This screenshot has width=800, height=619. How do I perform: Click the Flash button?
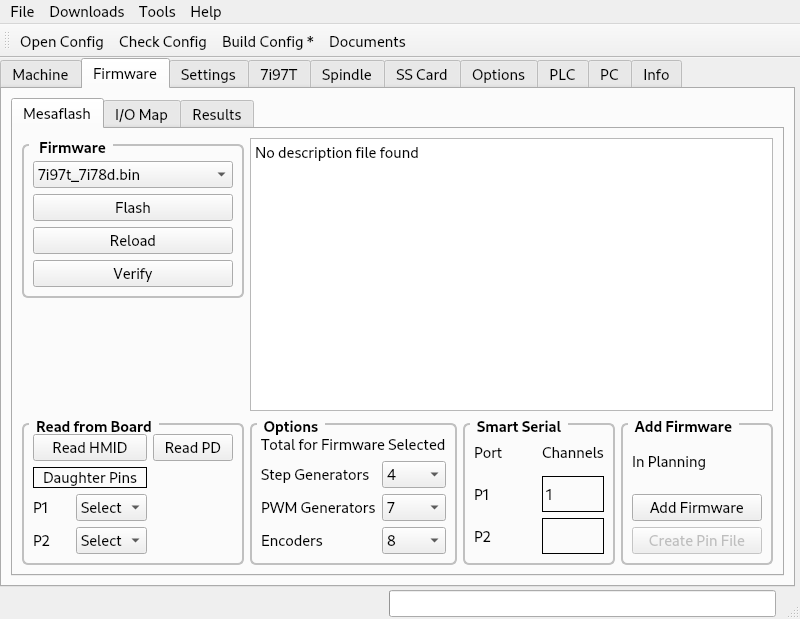point(133,208)
